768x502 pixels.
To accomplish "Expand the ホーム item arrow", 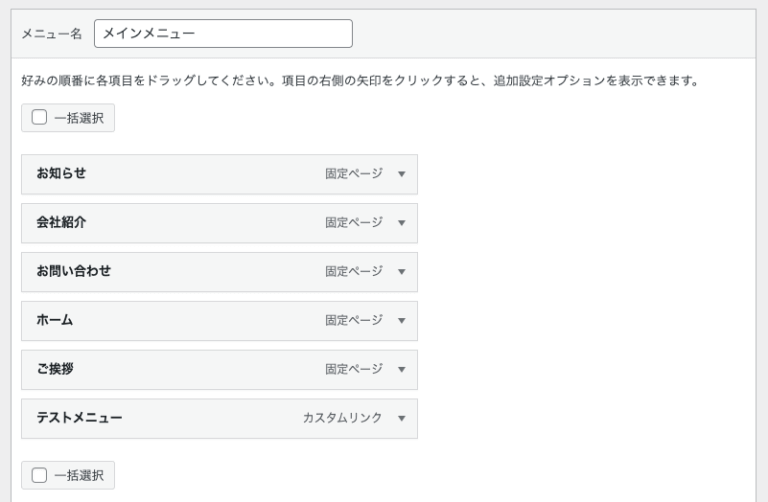I will pos(402,321).
